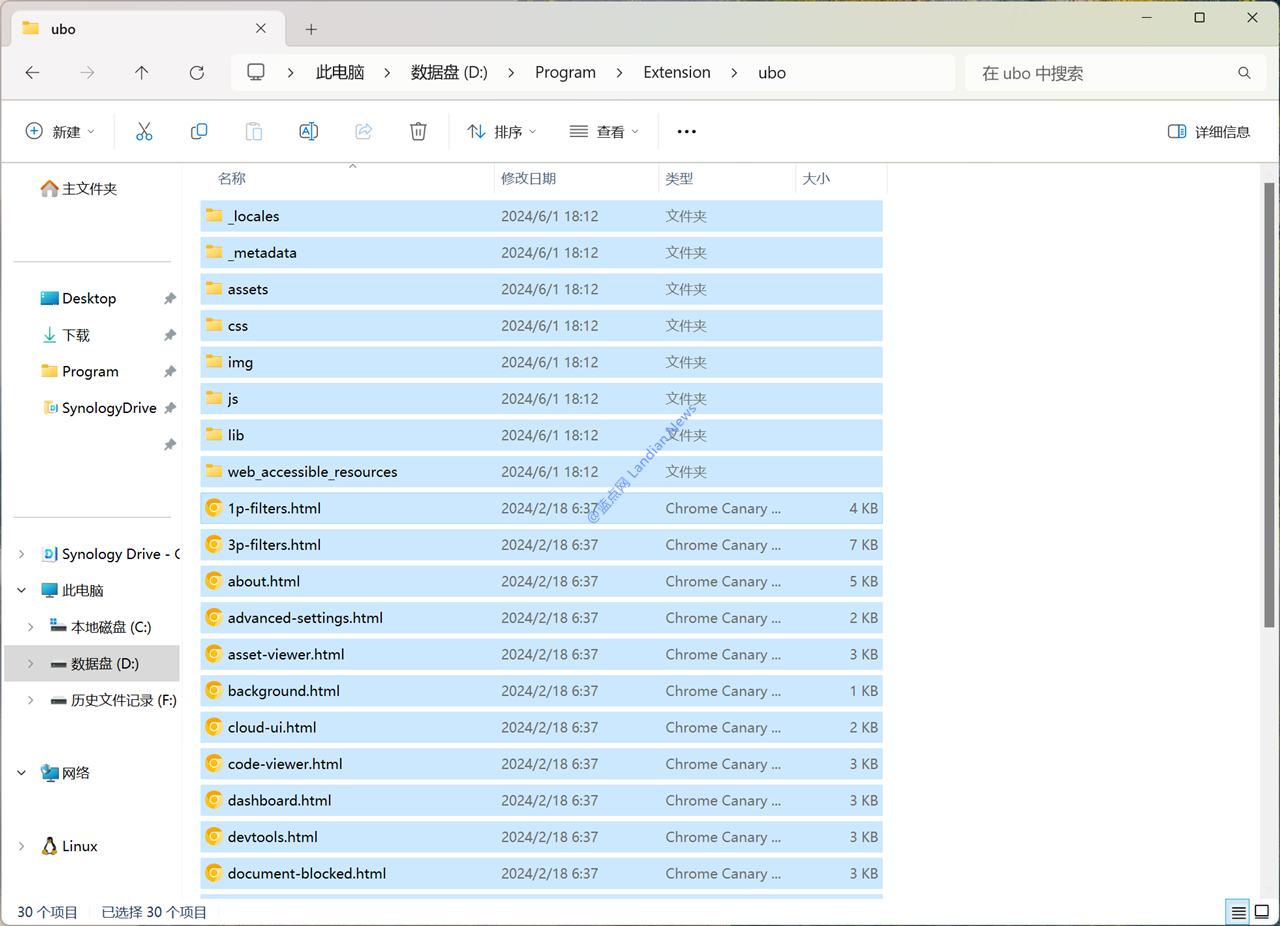Expand the Synology Drive tree node
The width and height of the screenshot is (1280, 926).
click(x=22, y=554)
